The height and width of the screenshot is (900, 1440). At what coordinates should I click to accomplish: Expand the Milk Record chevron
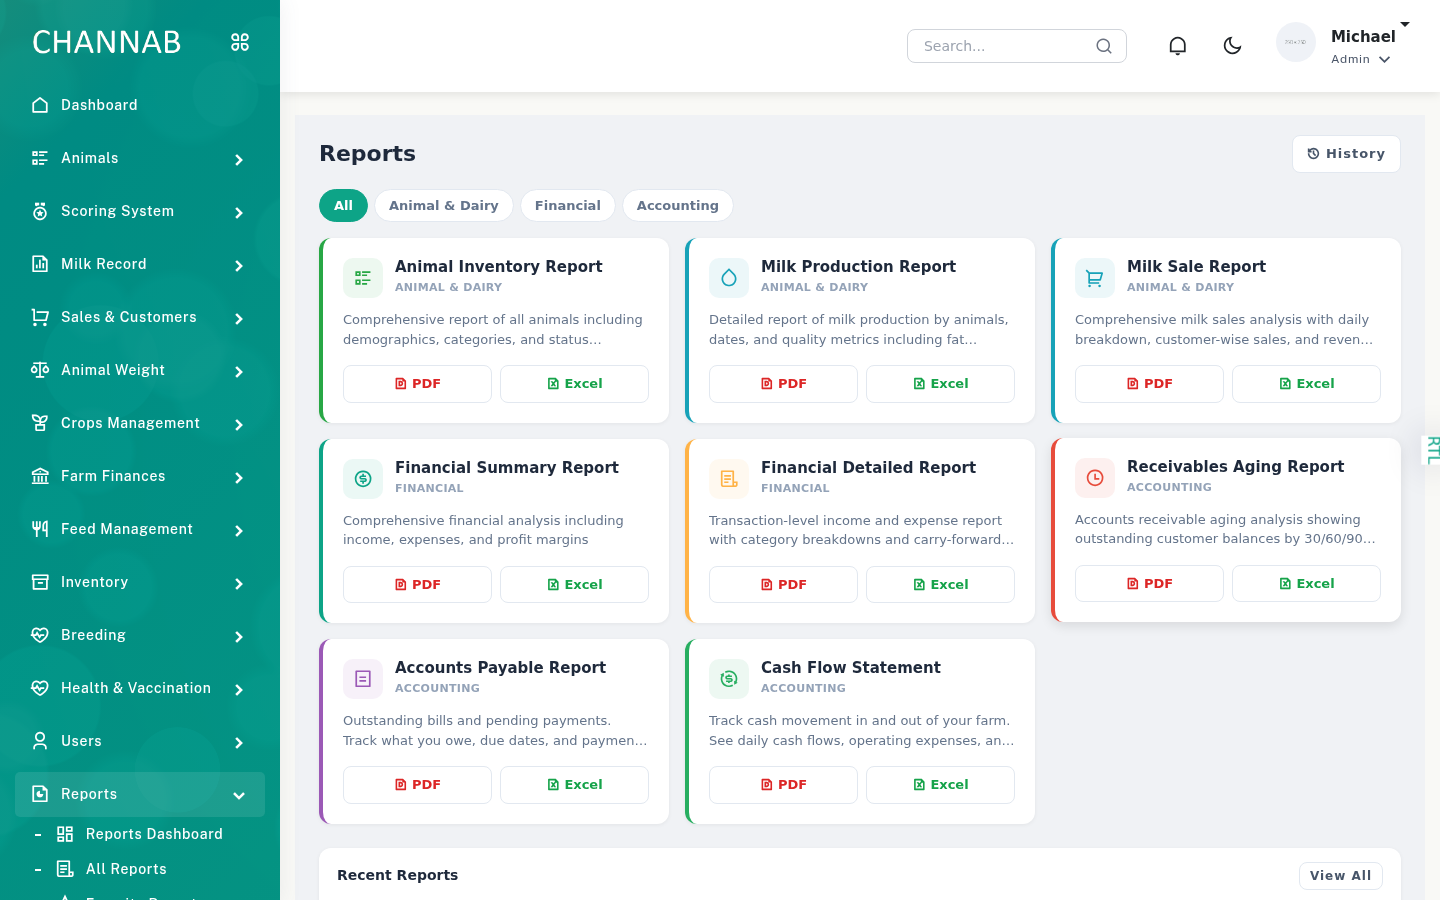[239, 265]
